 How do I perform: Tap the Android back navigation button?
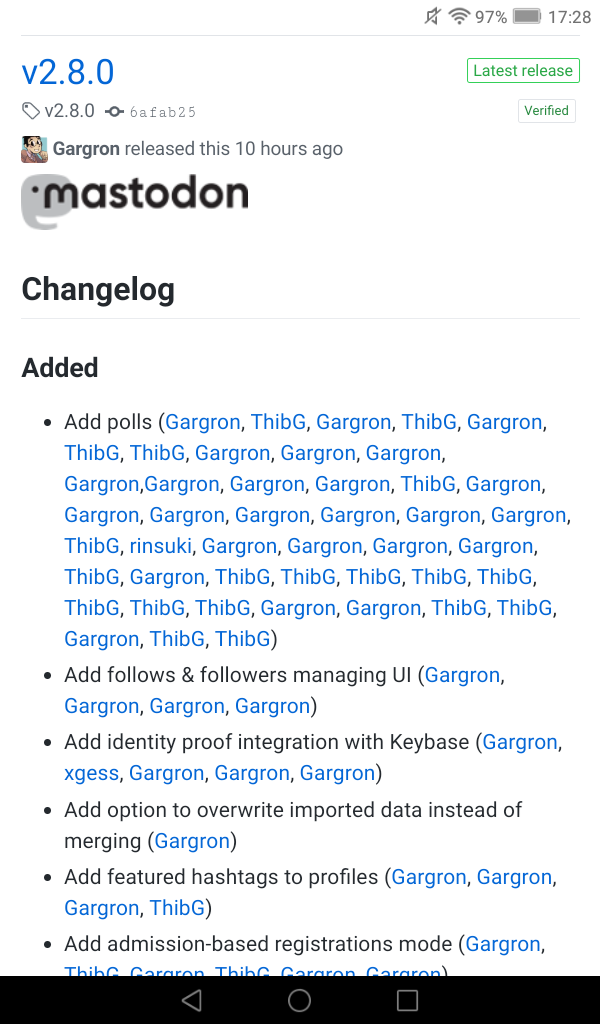click(192, 1000)
